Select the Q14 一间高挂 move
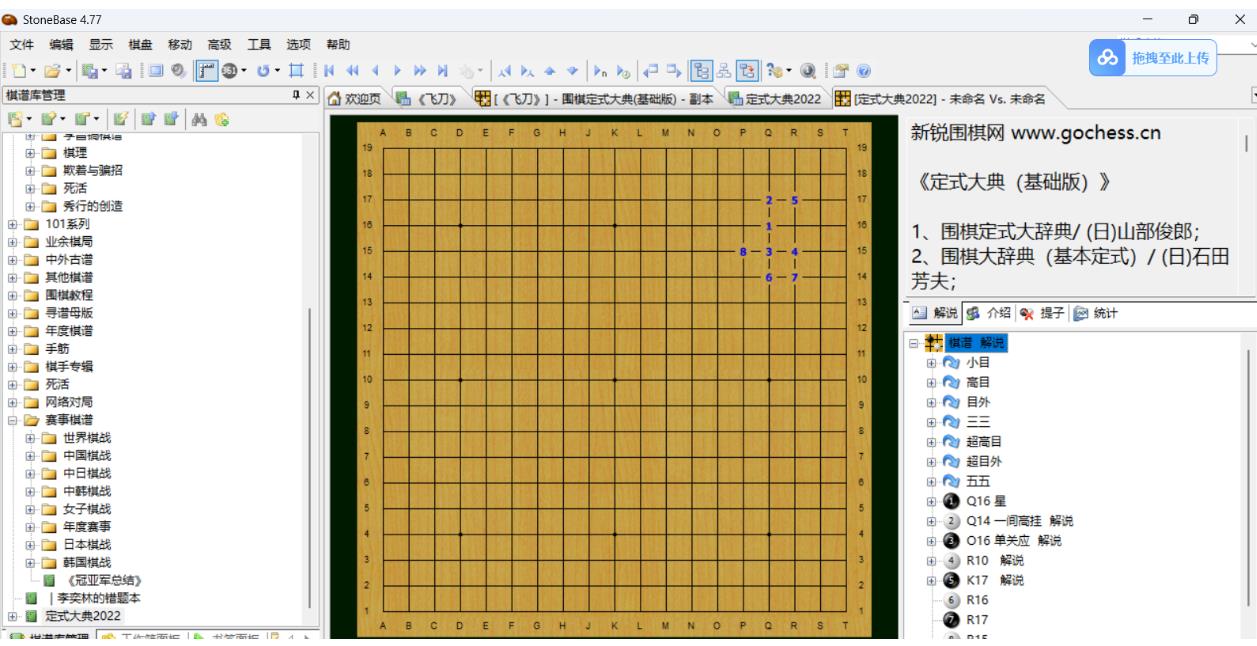The height and width of the screenshot is (646, 1257). (x=1020, y=521)
